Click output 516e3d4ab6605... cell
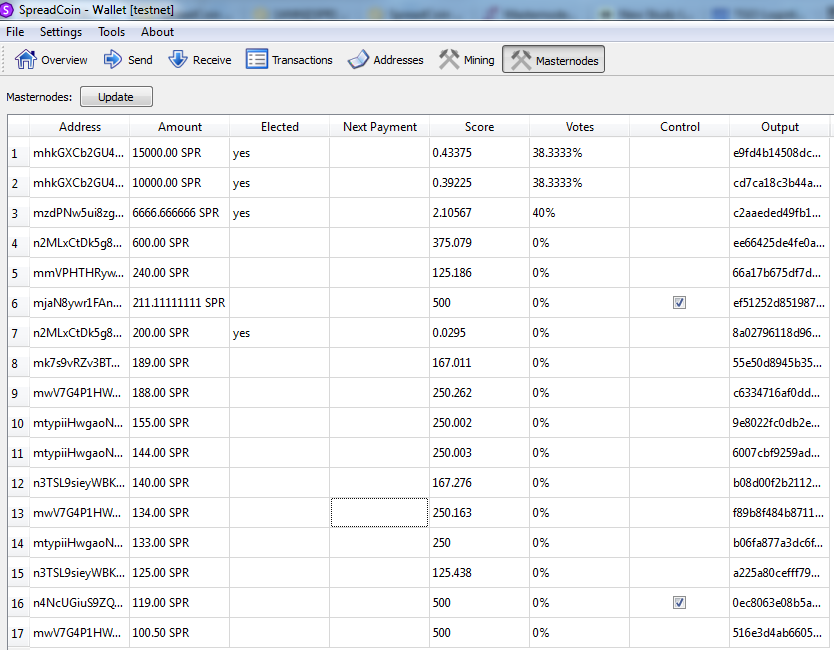834x650 pixels. [x=780, y=633]
